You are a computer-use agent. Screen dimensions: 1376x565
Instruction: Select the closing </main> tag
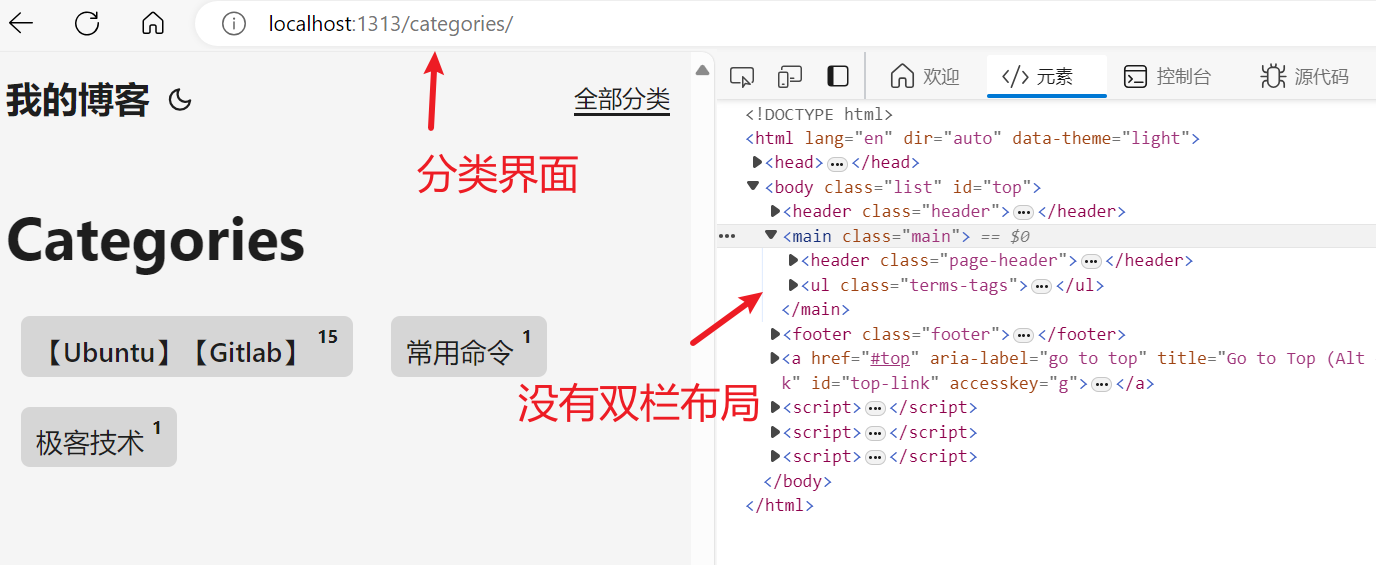pyautogui.click(x=815, y=309)
